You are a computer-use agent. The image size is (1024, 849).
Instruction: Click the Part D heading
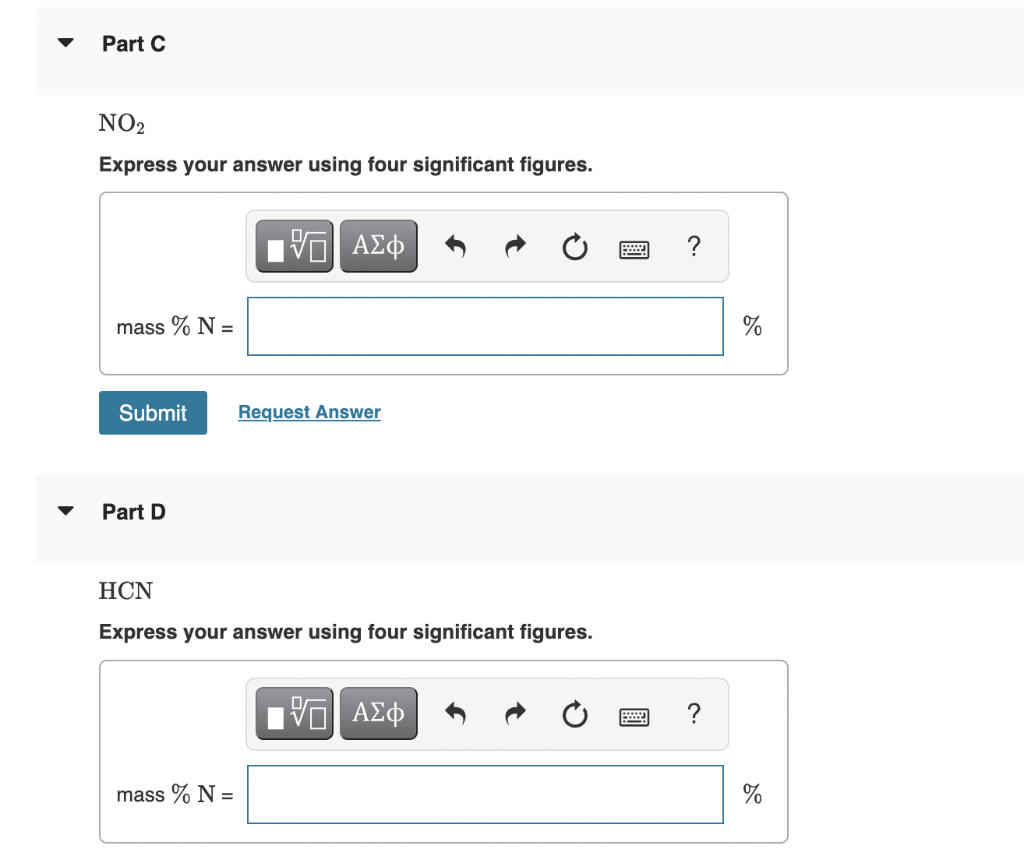pyautogui.click(x=133, y=511)
